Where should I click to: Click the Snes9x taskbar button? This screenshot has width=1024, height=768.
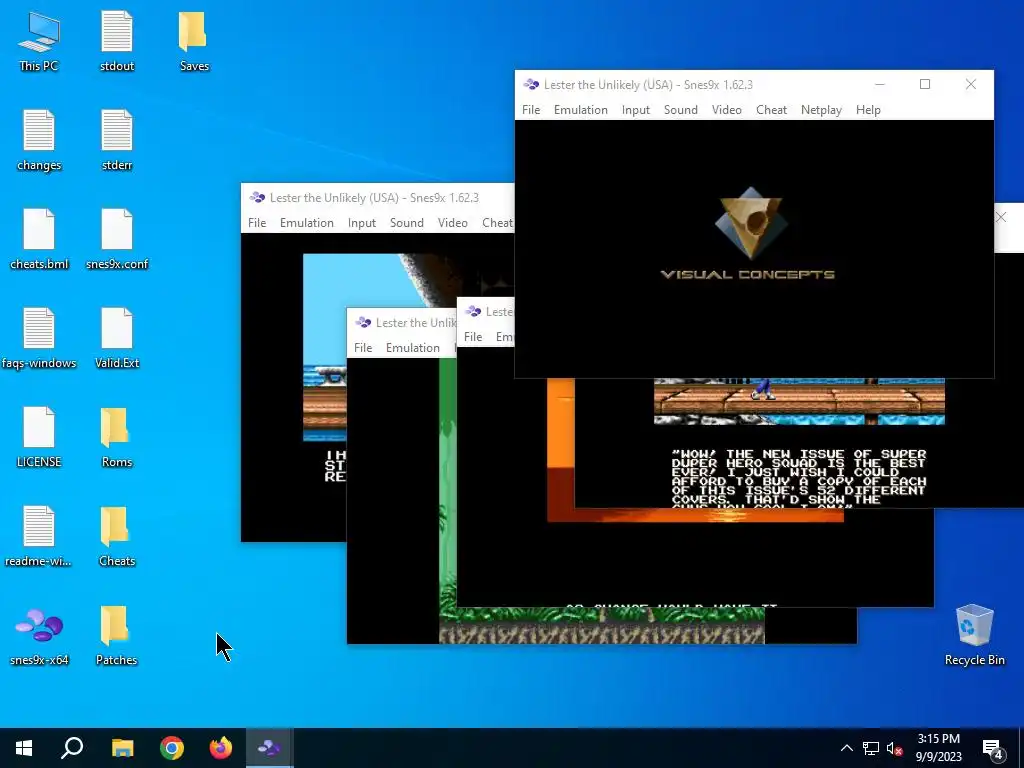point(270,748)
